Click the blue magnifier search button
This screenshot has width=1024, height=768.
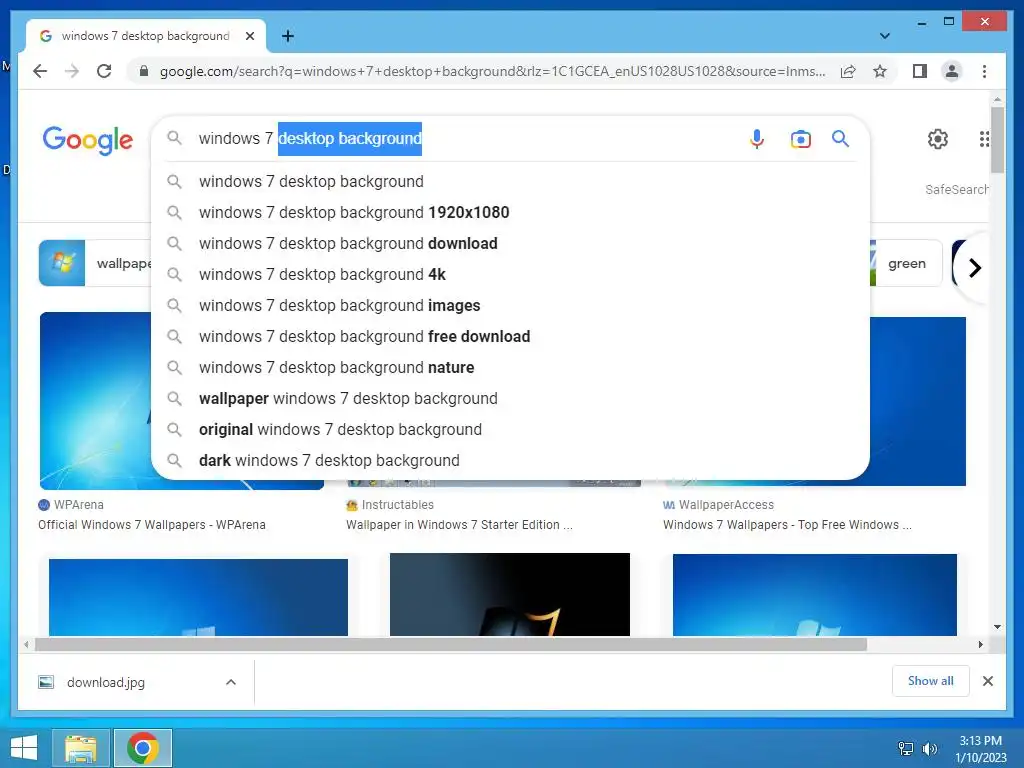click(x=840, y=138)
